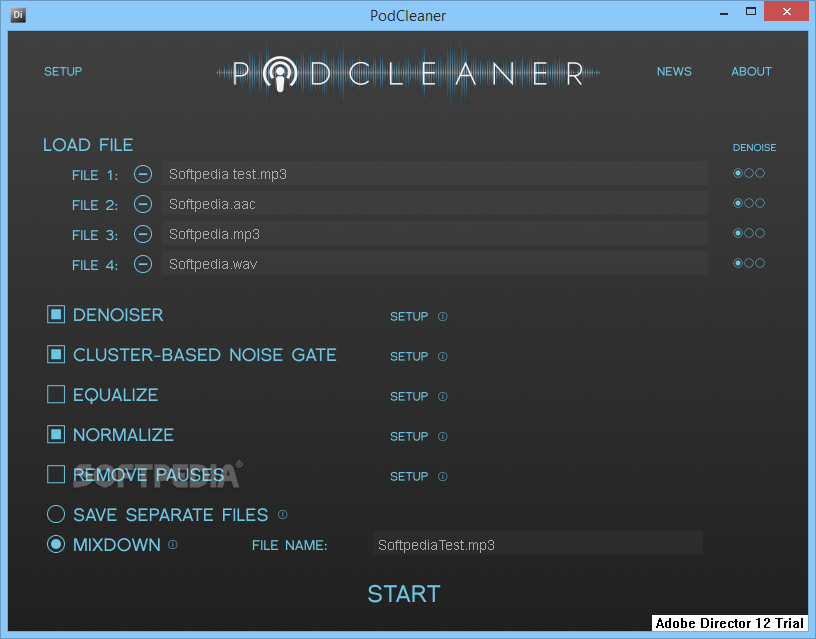Select Save Separate Files radio button

click(56, 514)
